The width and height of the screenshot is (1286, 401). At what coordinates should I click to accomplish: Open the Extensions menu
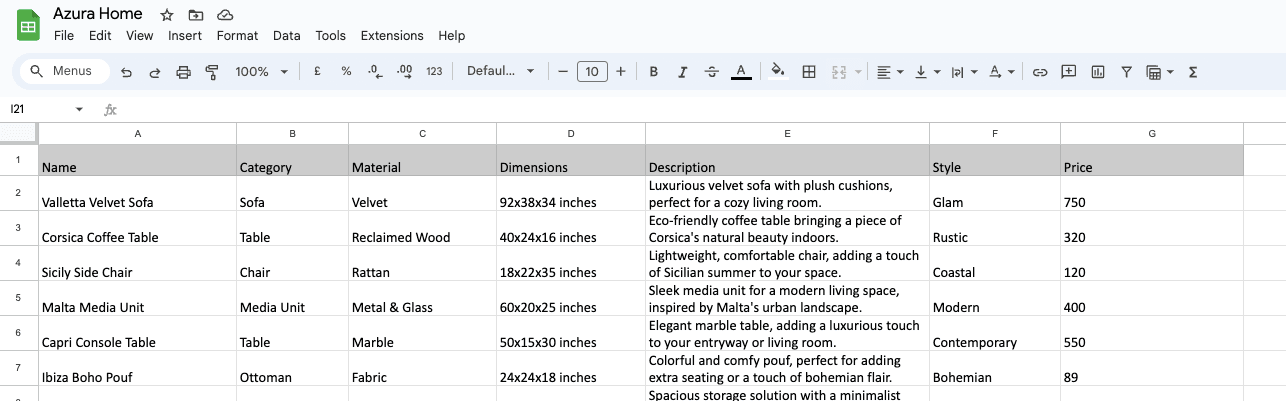click(392, 36)
